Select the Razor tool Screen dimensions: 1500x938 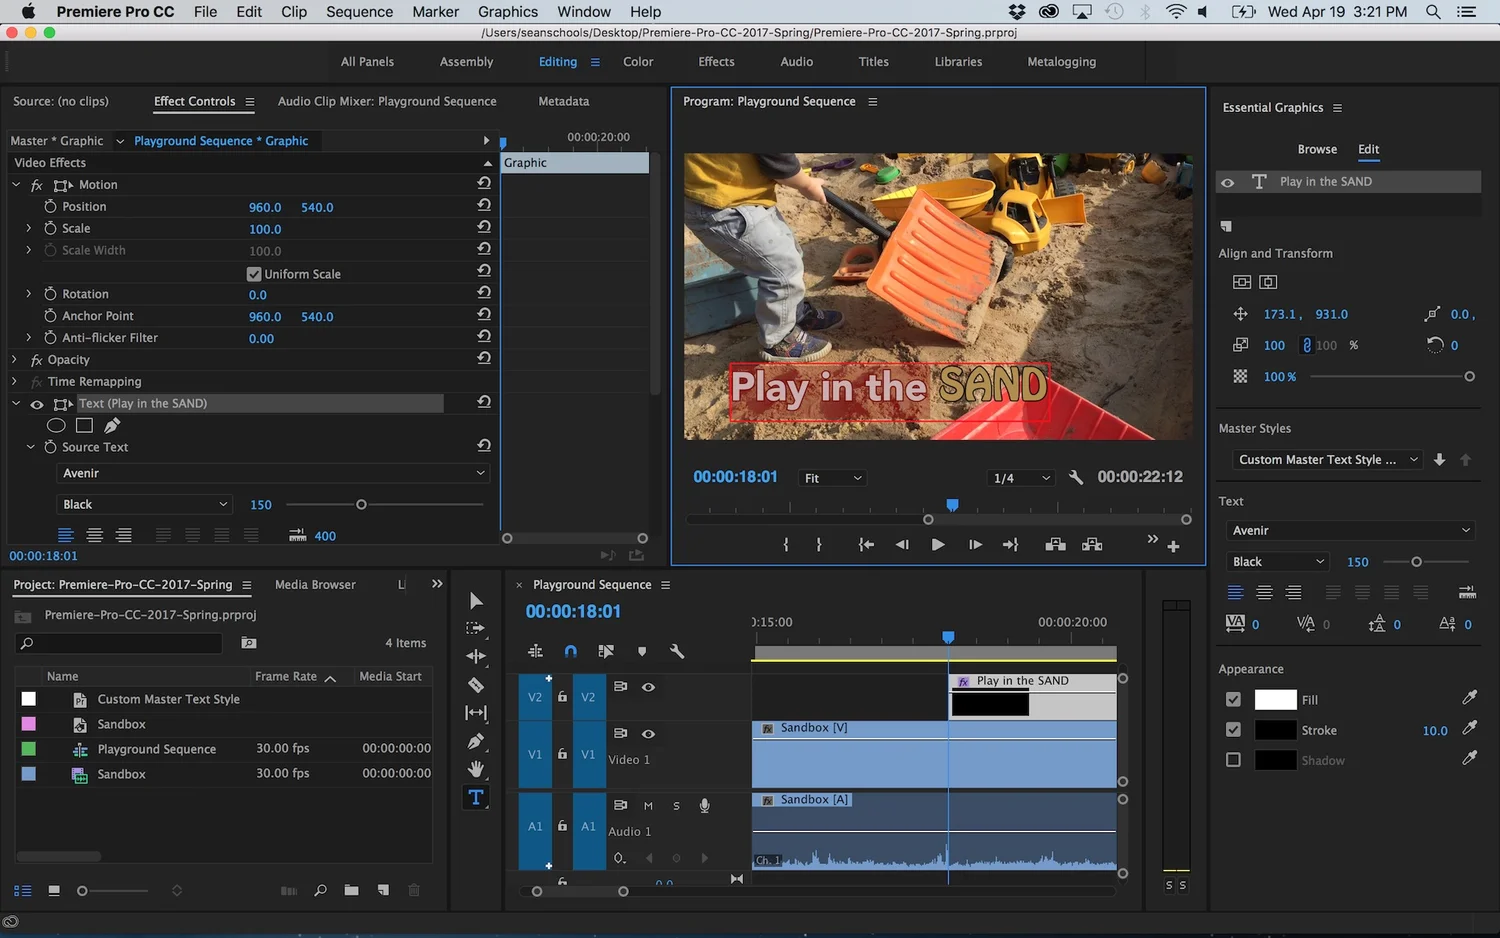476,685
